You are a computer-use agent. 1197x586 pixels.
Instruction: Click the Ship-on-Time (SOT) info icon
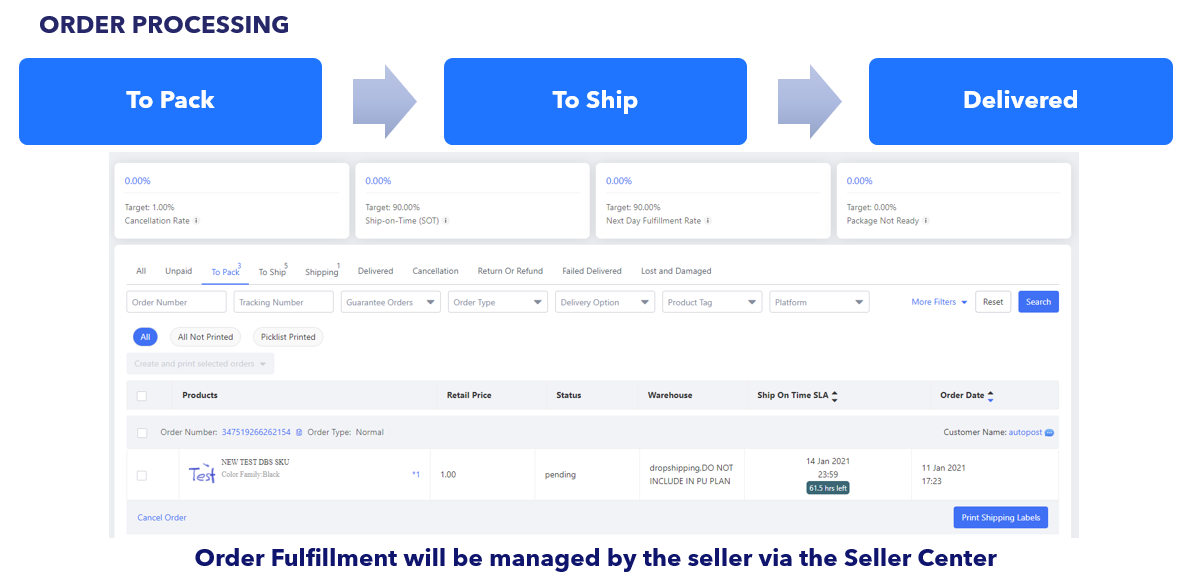(x=445, y=221)
